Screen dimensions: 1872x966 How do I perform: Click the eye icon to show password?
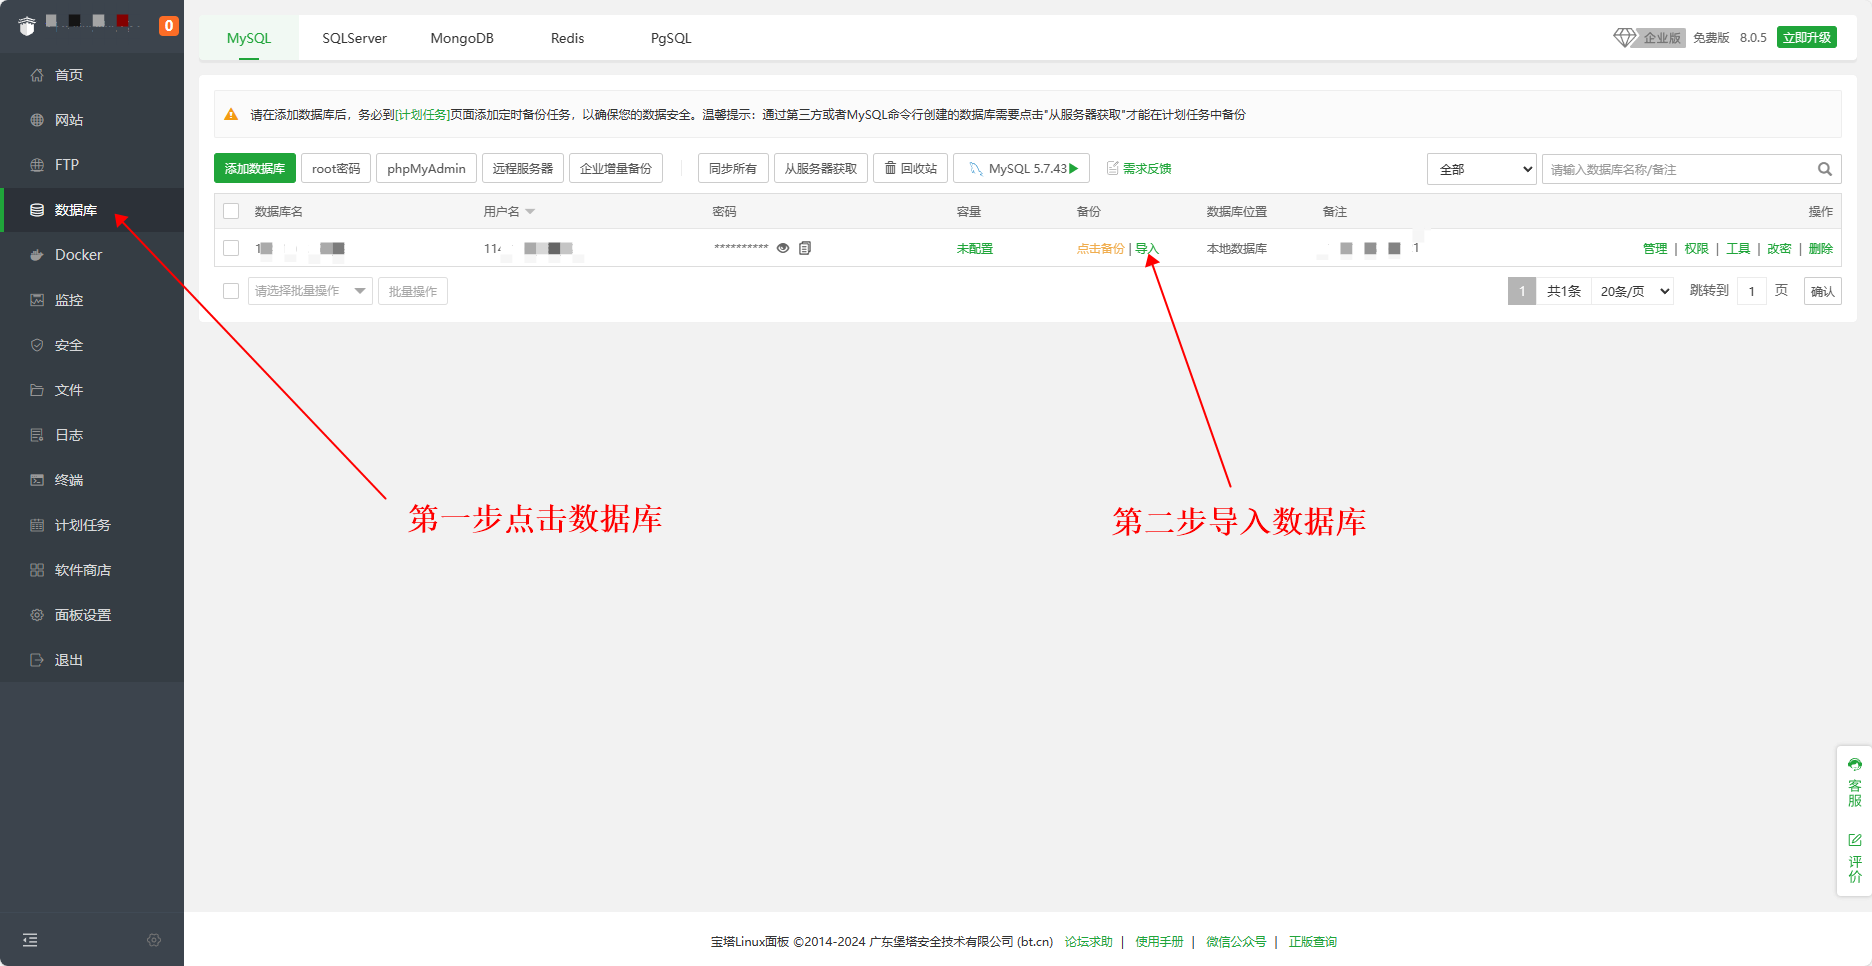(x=783, y=248)
